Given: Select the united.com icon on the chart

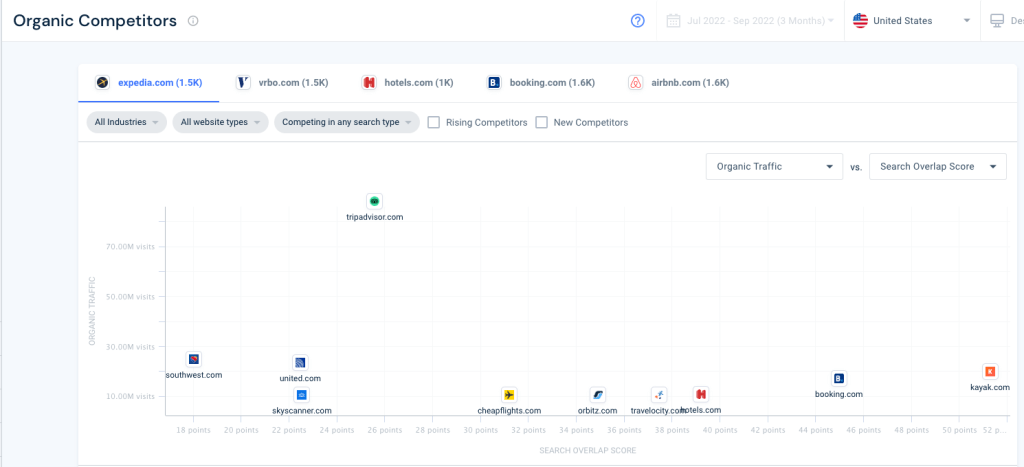Looking at the screenshot, I should [300, 362].
